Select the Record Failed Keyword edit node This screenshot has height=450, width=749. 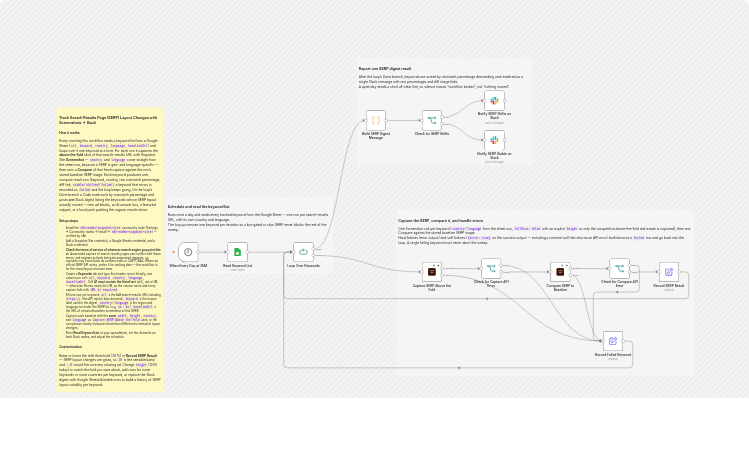click(613, 341)
